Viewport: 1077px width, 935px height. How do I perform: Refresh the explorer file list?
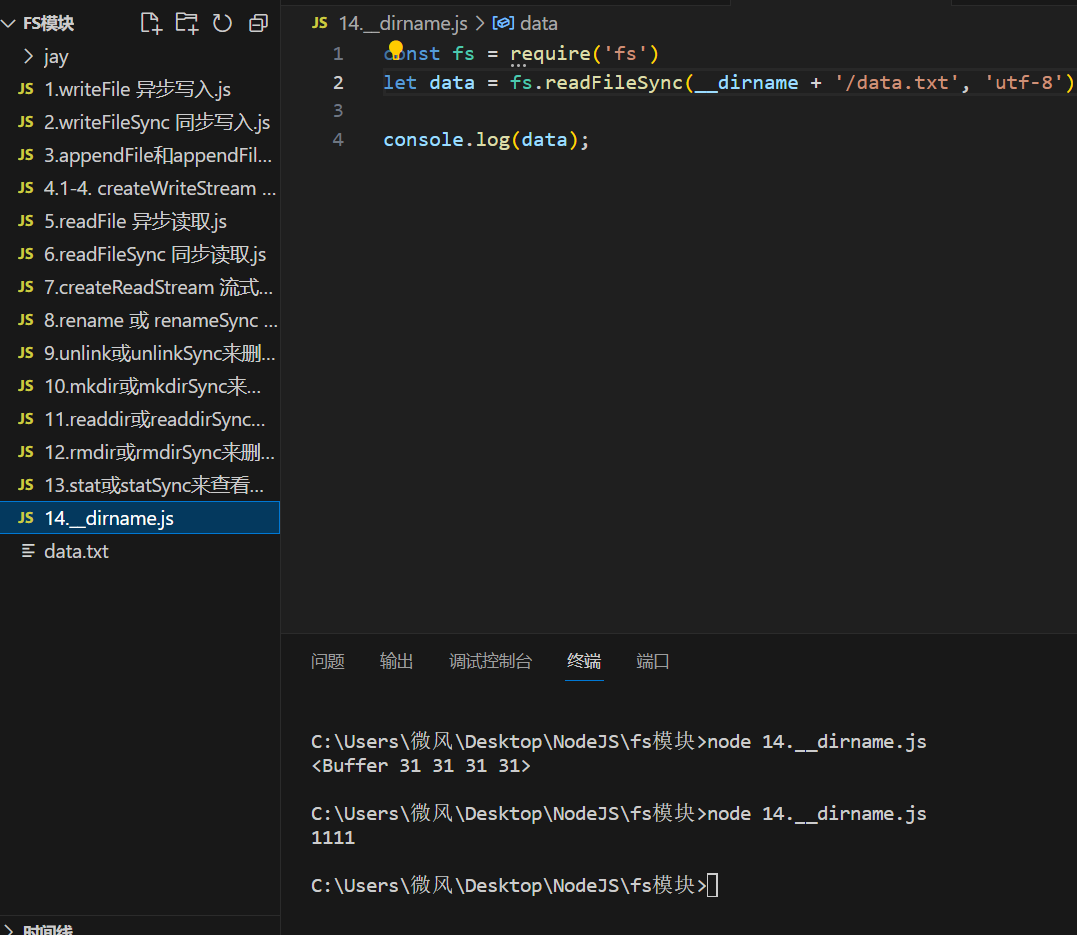coord(222,23)
